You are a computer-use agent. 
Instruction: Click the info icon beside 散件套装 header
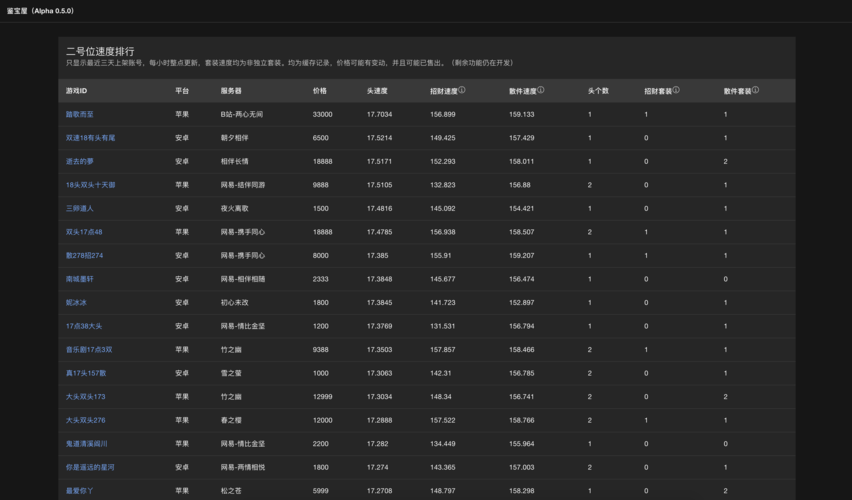(755, 90)
